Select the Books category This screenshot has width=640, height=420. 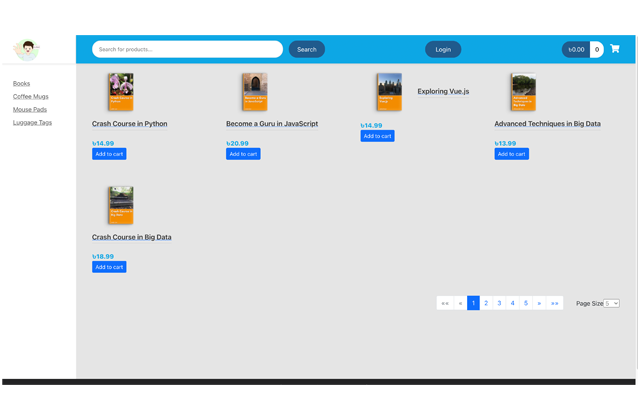pos(21,84)
